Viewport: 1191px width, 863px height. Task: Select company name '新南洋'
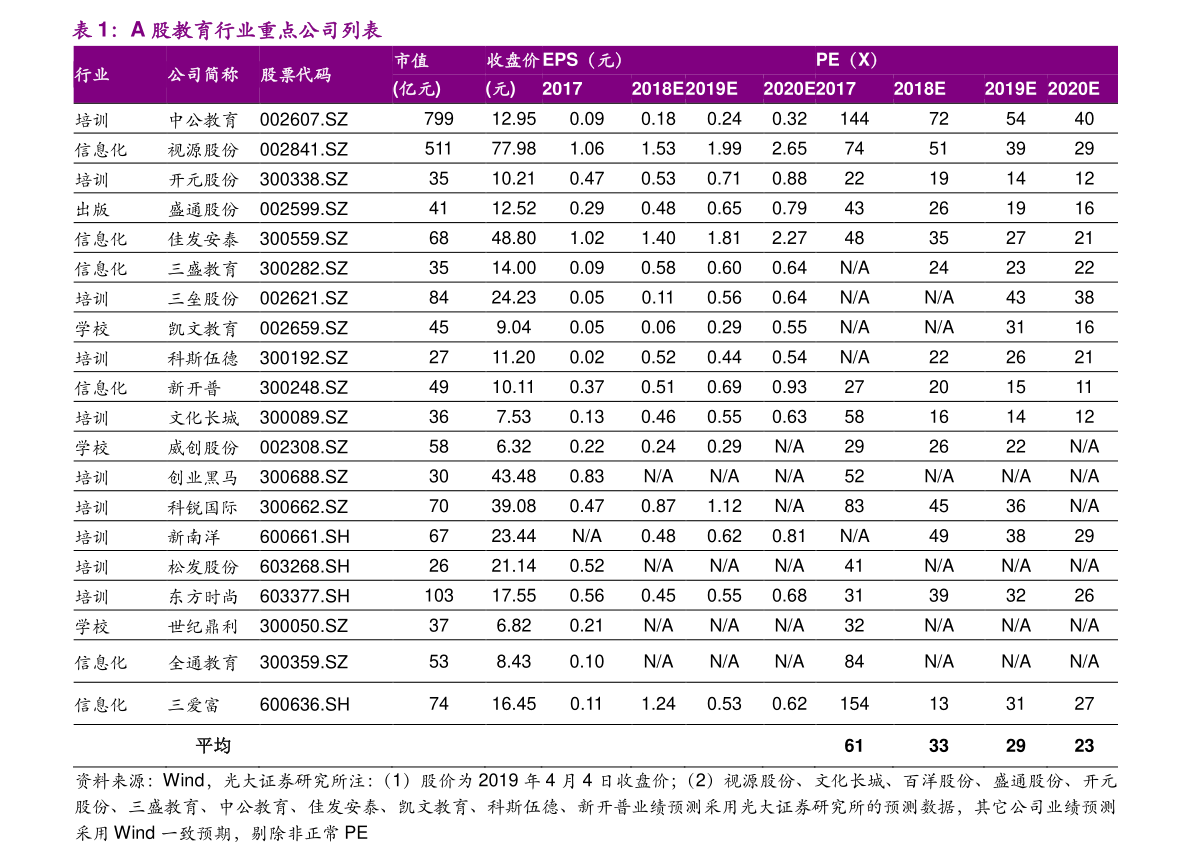point(194,537)
